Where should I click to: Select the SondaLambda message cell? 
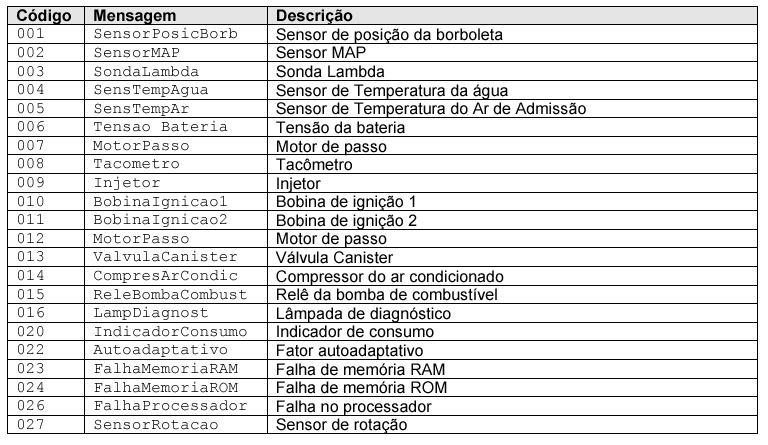146,71
